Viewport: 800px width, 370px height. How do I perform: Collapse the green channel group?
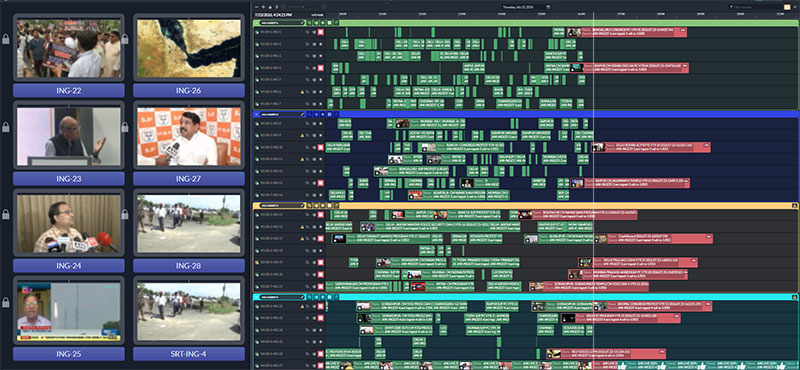click(x=257, y=23)
